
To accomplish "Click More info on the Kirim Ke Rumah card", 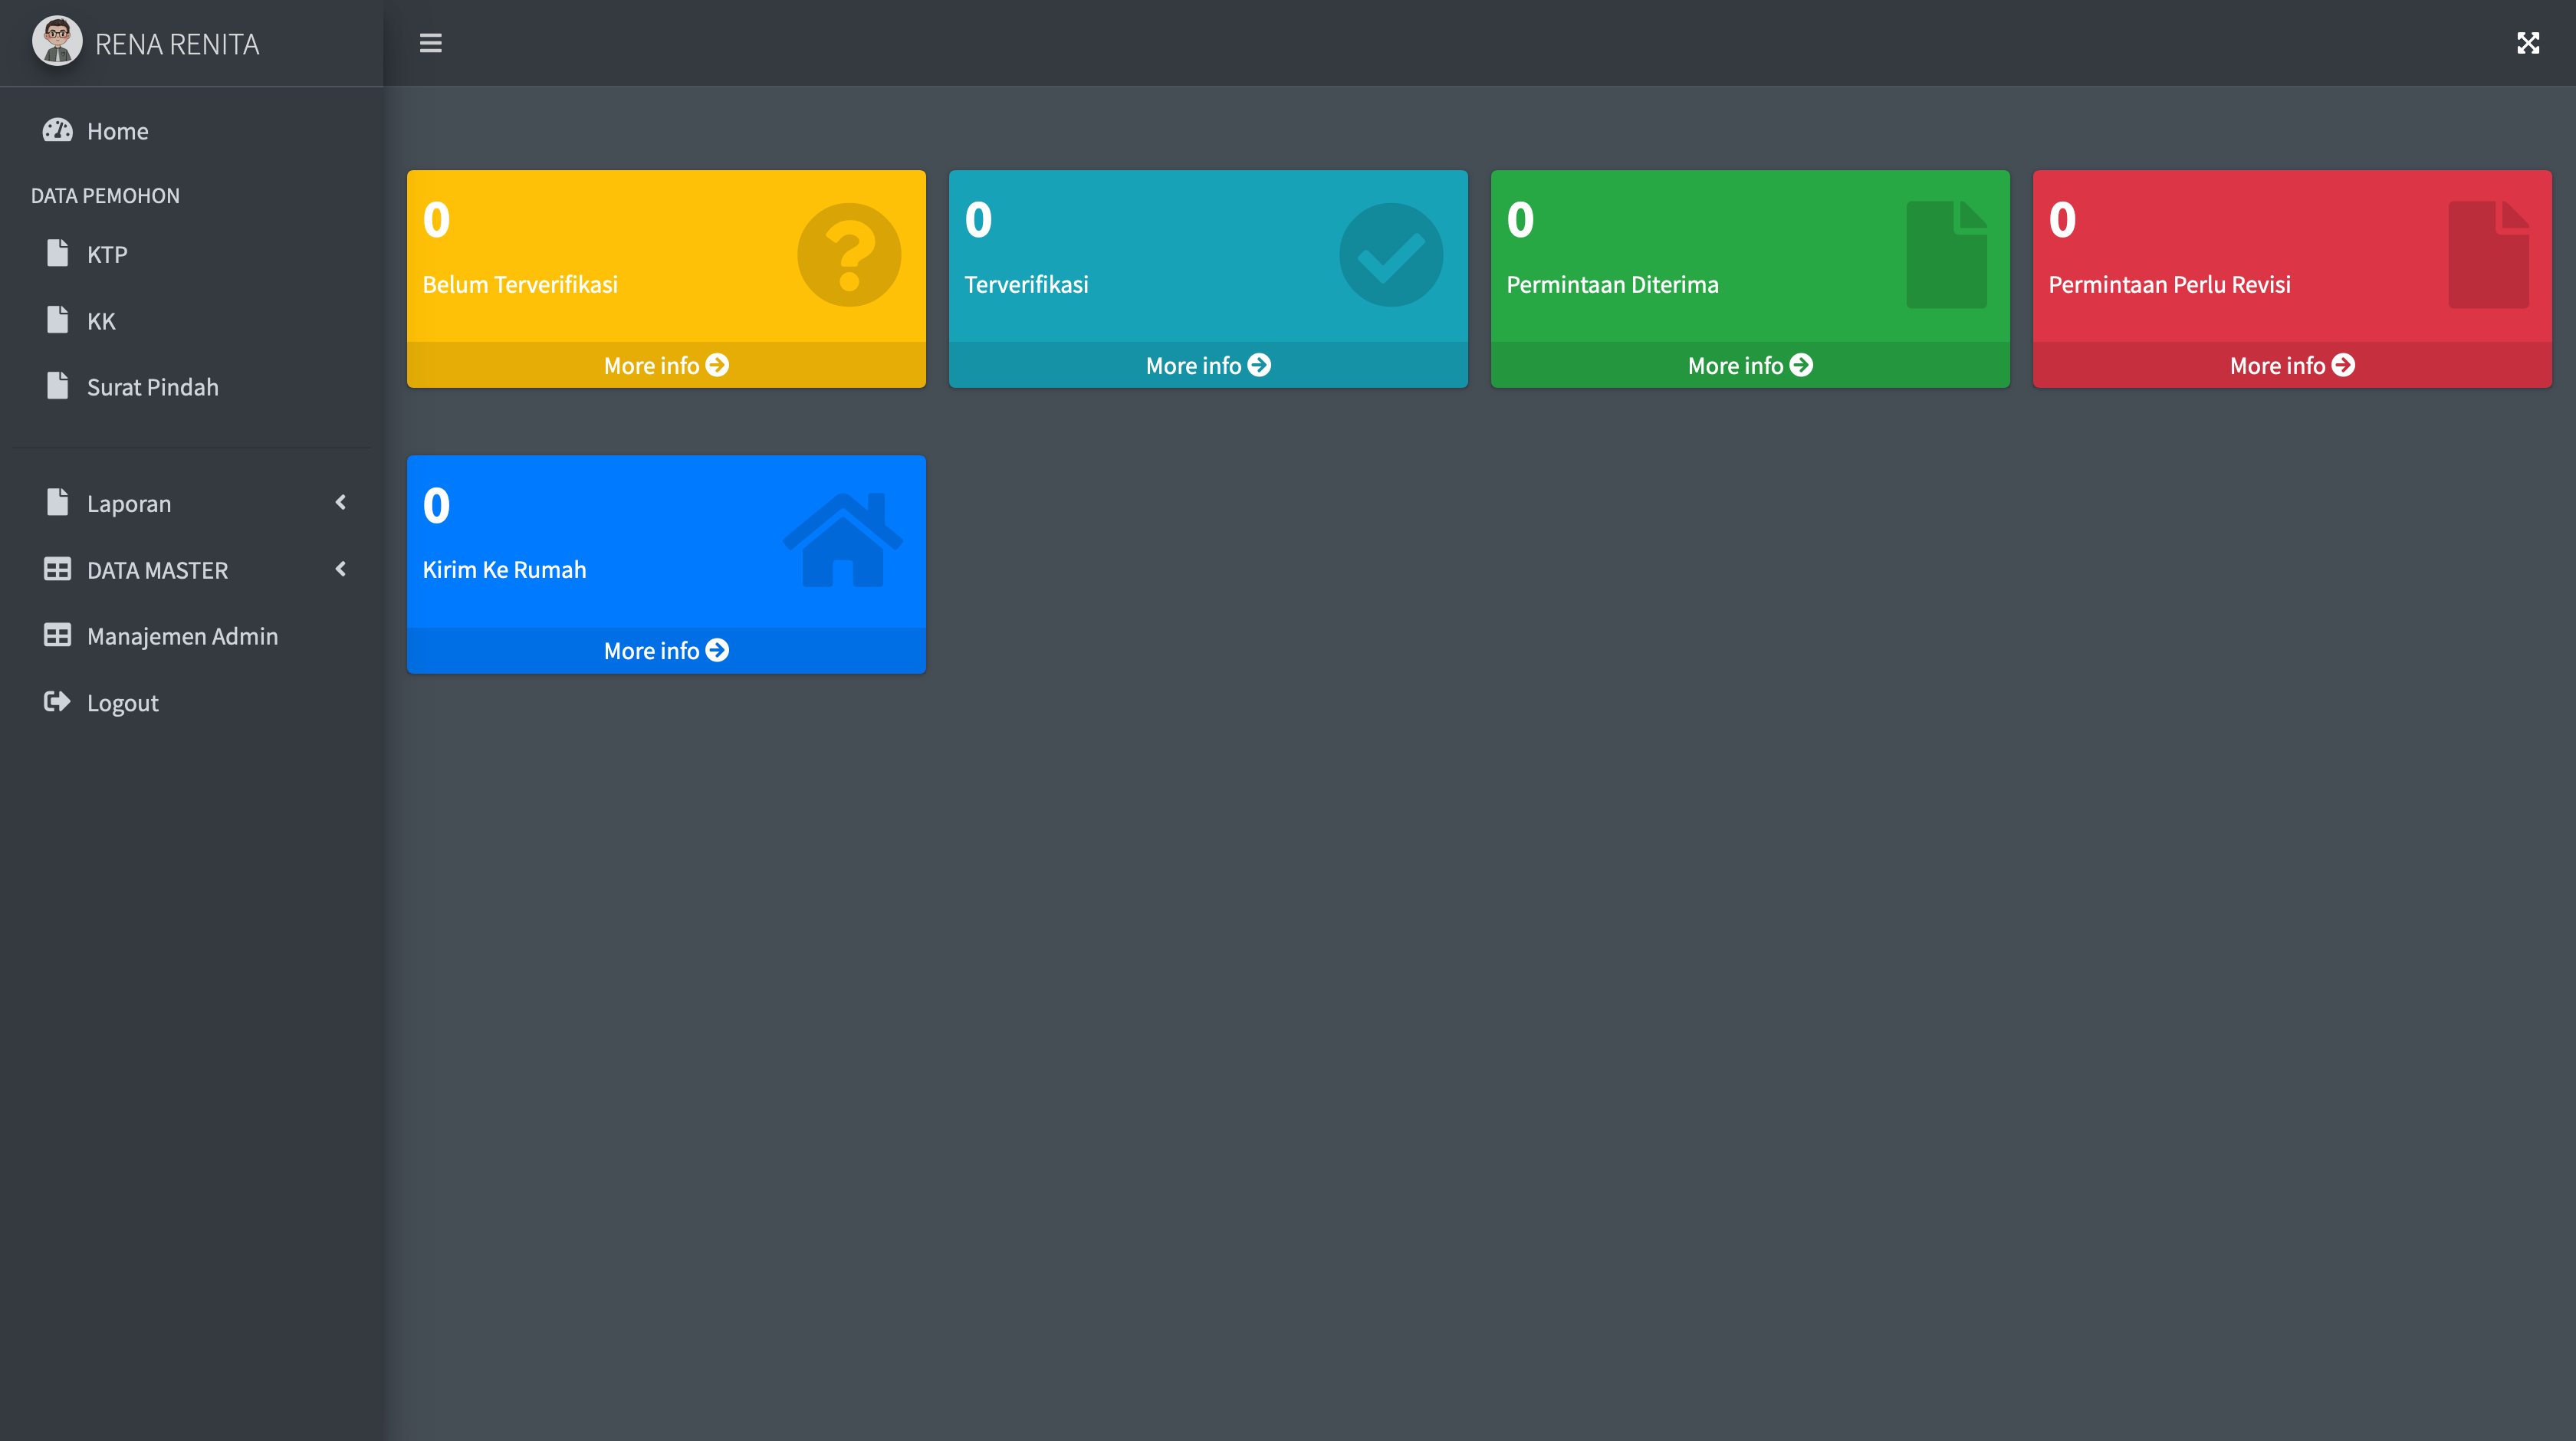I will point(666,651).
